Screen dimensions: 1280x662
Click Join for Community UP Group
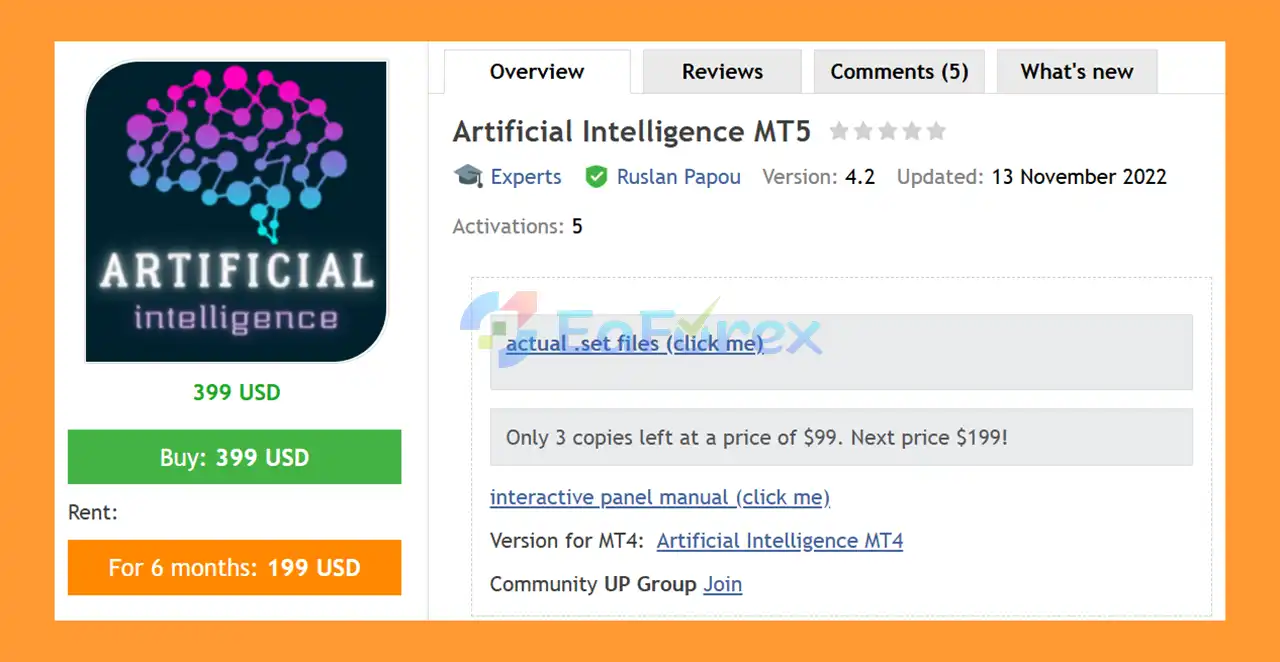click(x=722, y=584)
